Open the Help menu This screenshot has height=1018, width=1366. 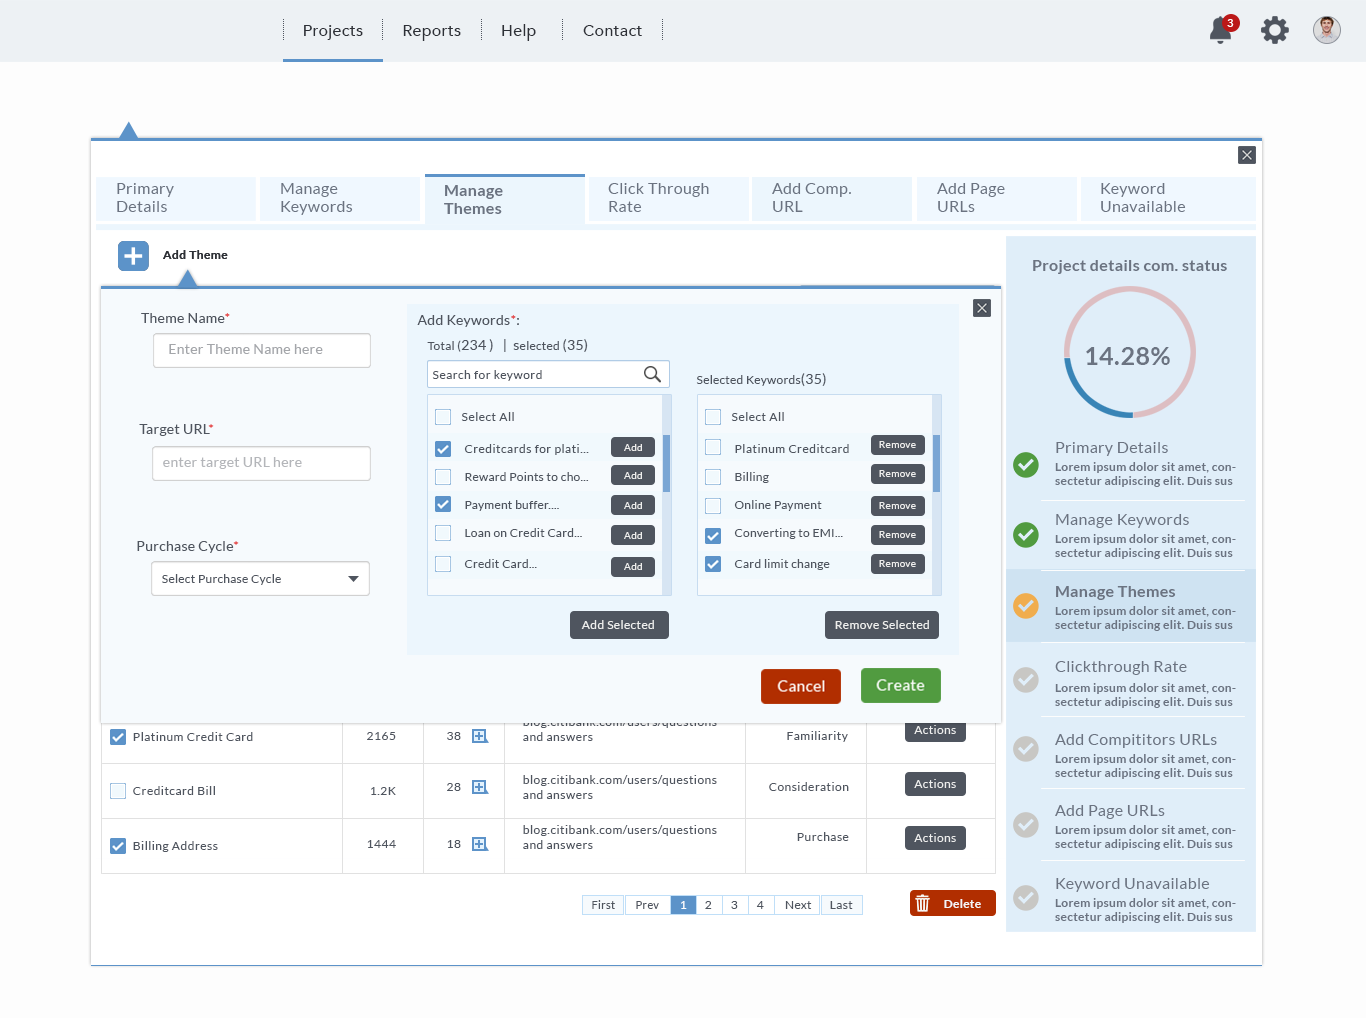(519, 31)
